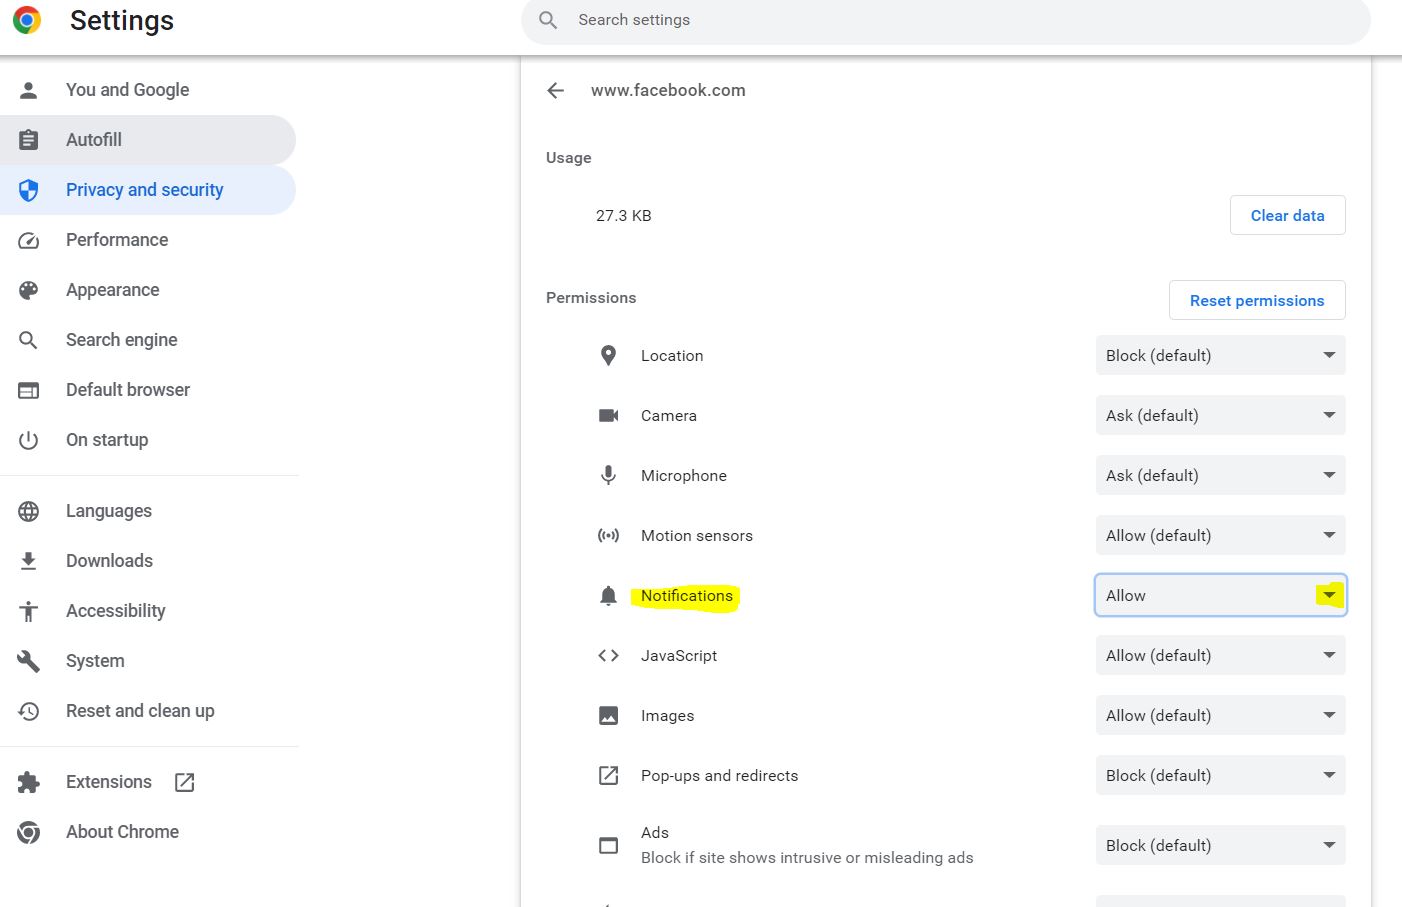This screenshot has width=1402, height=907.
Task: Click the Clear data button
Action: coord(1287,215)
